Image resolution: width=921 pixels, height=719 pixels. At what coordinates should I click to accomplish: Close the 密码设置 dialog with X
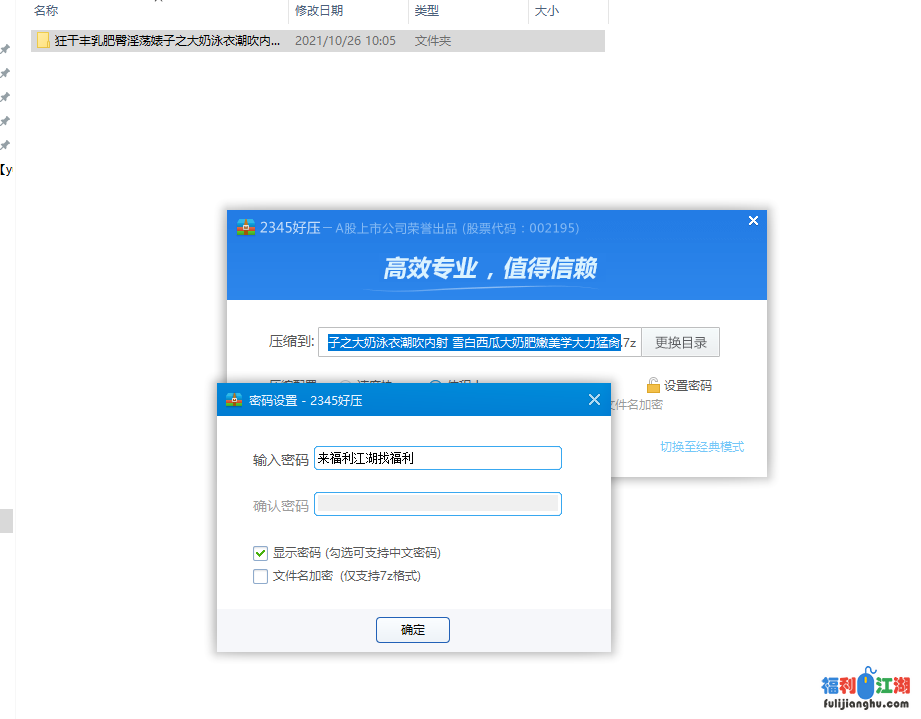pos(594,400)
